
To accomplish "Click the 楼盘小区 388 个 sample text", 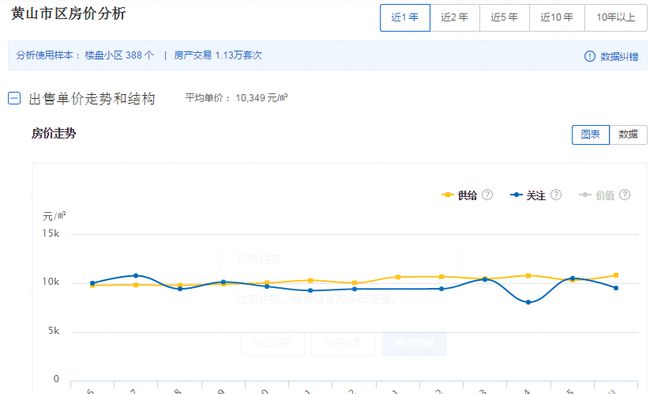I will tap(119, 55).
